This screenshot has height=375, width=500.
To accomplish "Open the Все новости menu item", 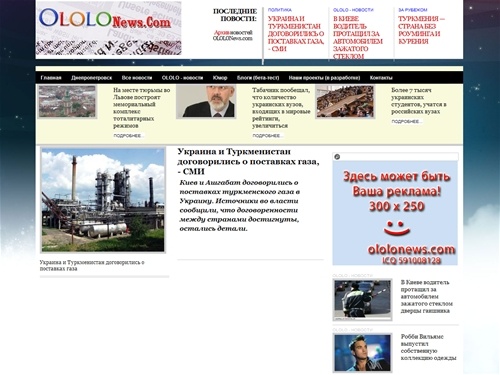I will [x=137, y=78].
